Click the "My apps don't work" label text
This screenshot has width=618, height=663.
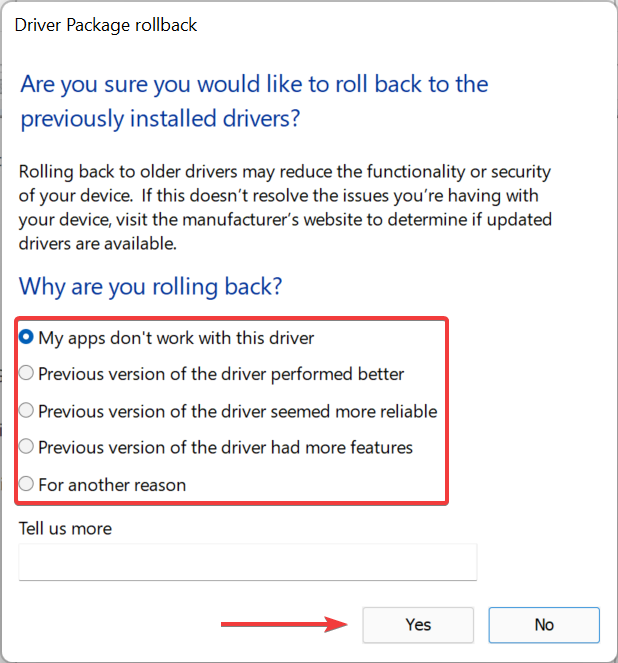click(176, 338)
